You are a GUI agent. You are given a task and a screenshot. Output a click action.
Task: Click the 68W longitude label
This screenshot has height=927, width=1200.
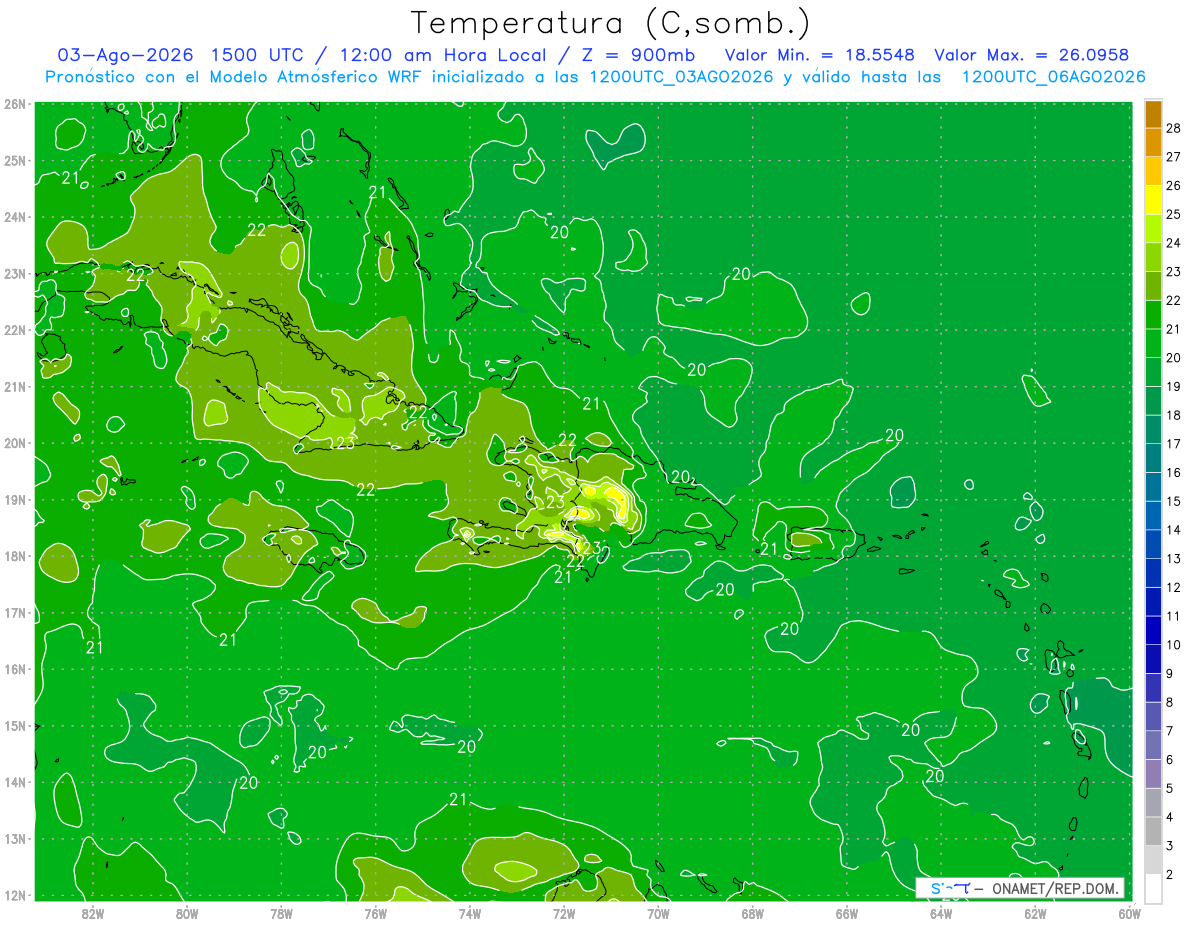752,912
